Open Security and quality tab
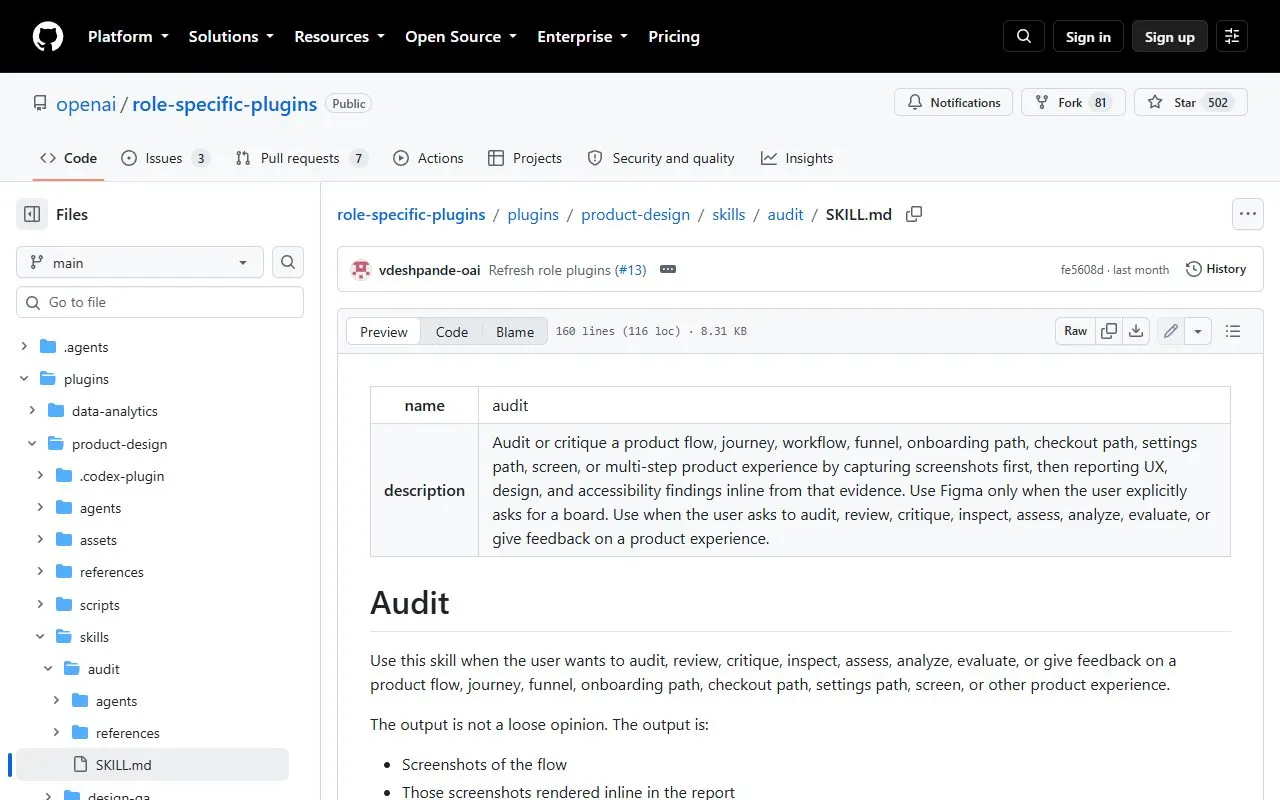 [x=661, y=158]
